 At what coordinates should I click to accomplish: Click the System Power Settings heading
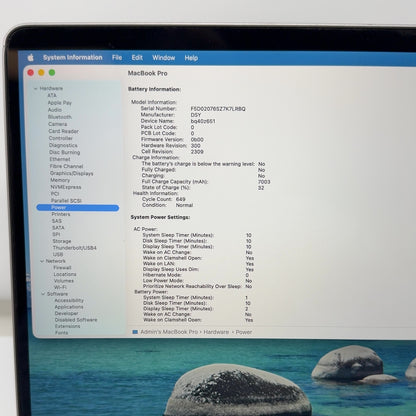(160, 217)
